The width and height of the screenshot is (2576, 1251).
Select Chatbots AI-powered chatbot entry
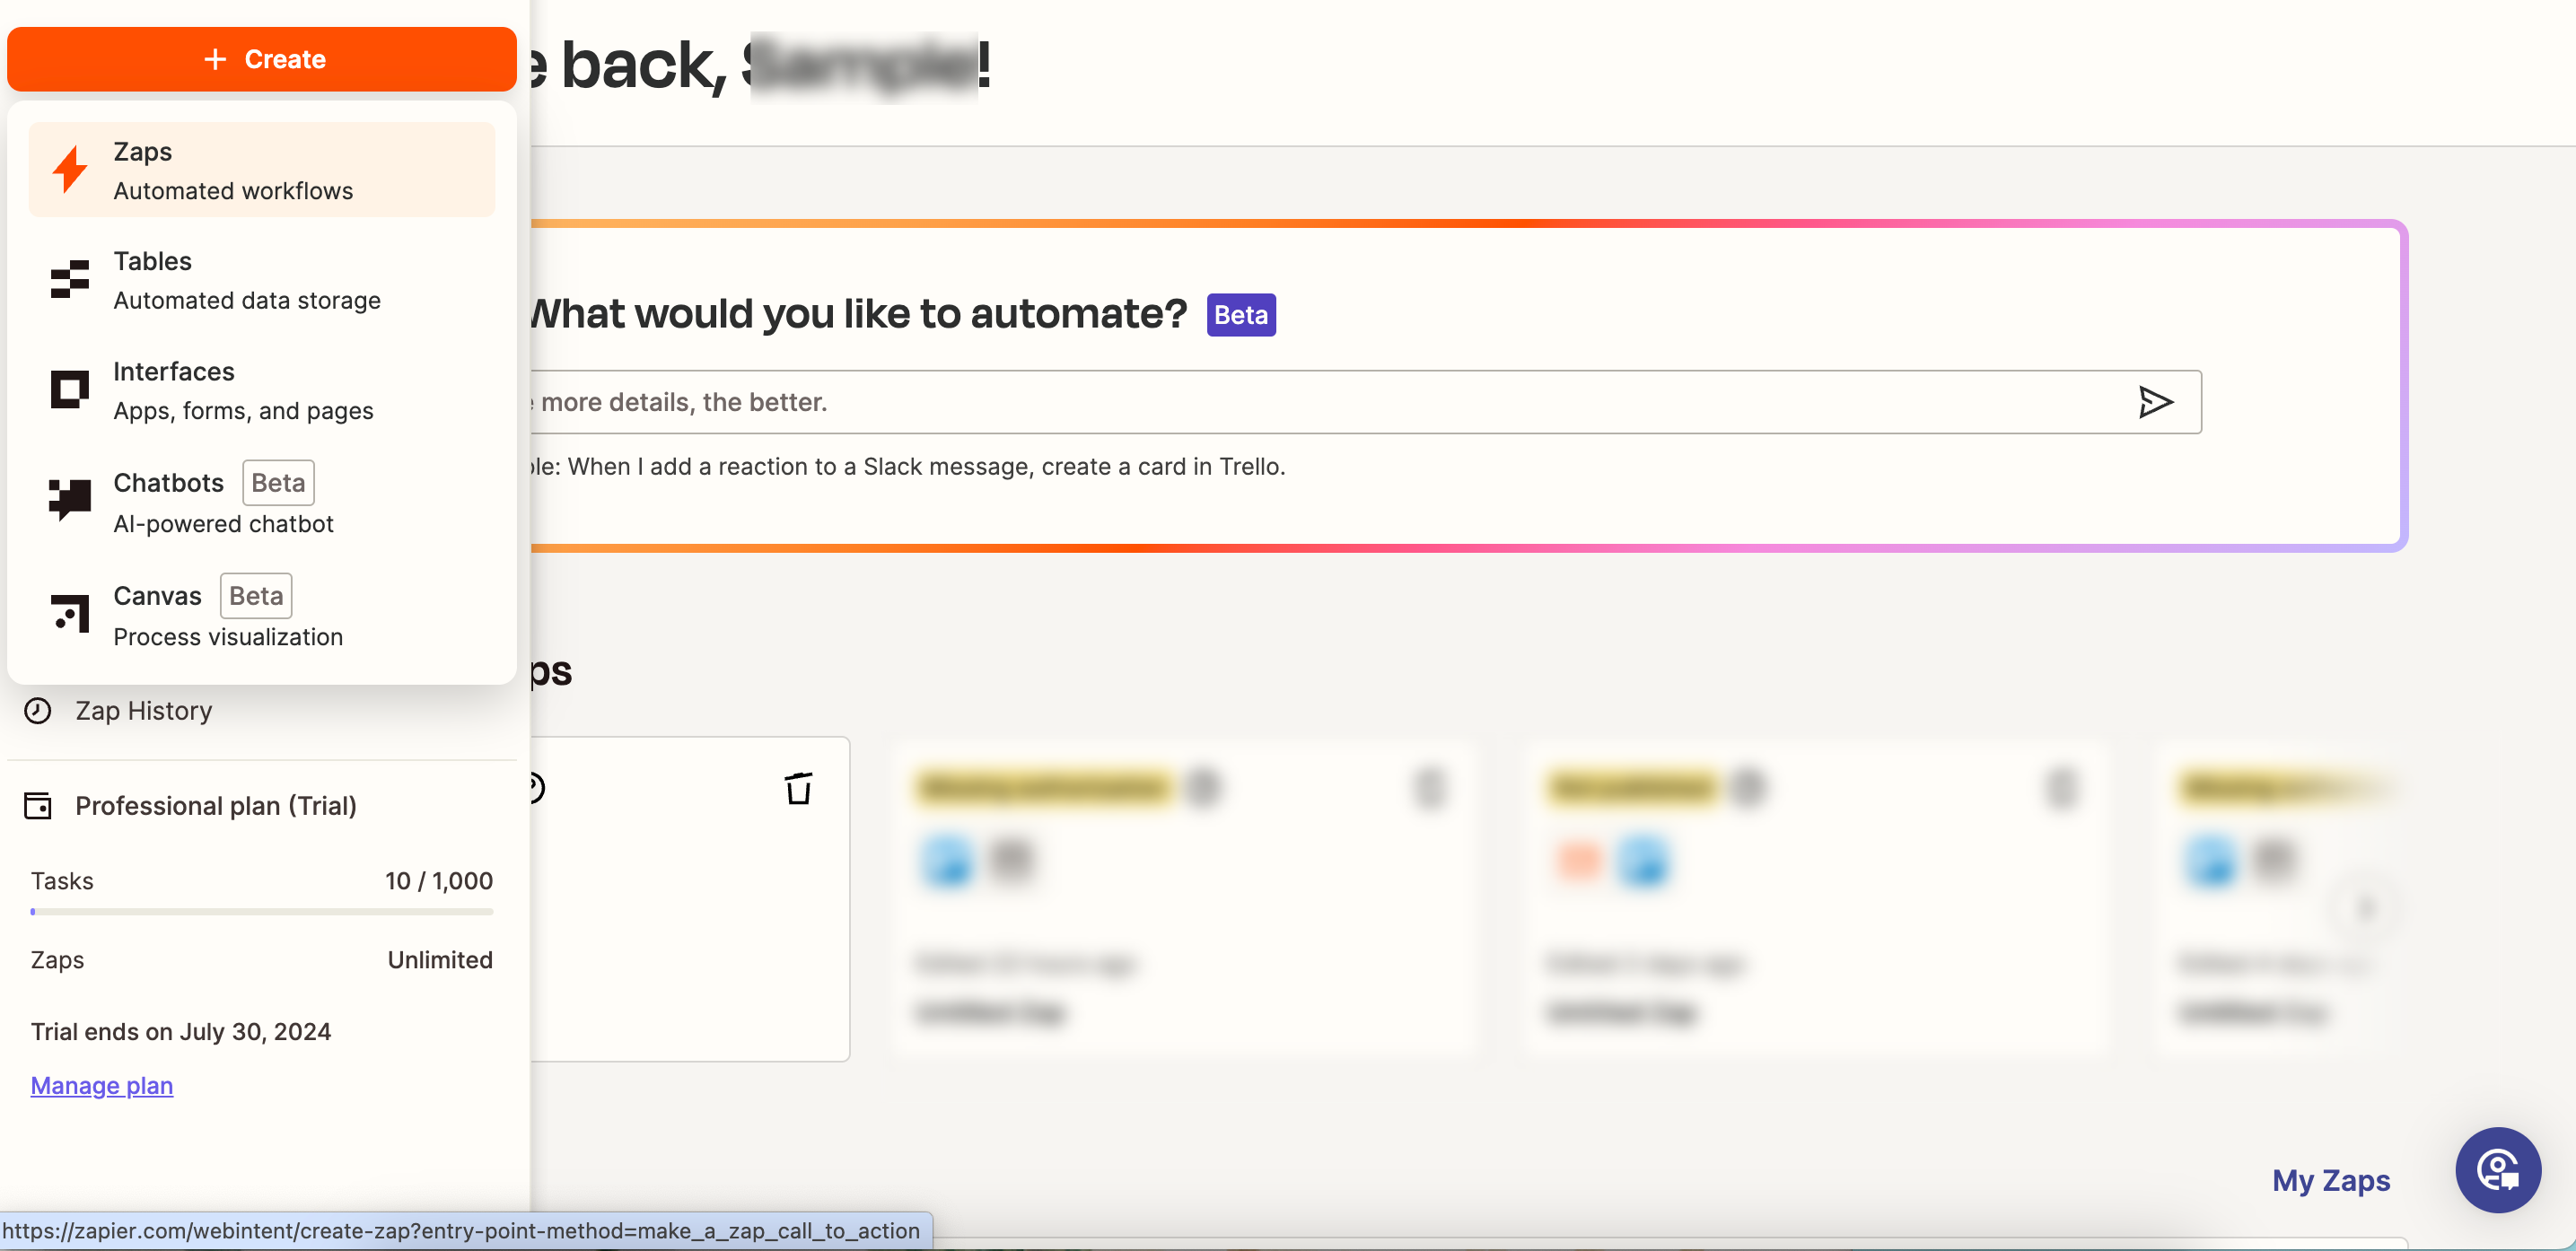tap(223, 503)
